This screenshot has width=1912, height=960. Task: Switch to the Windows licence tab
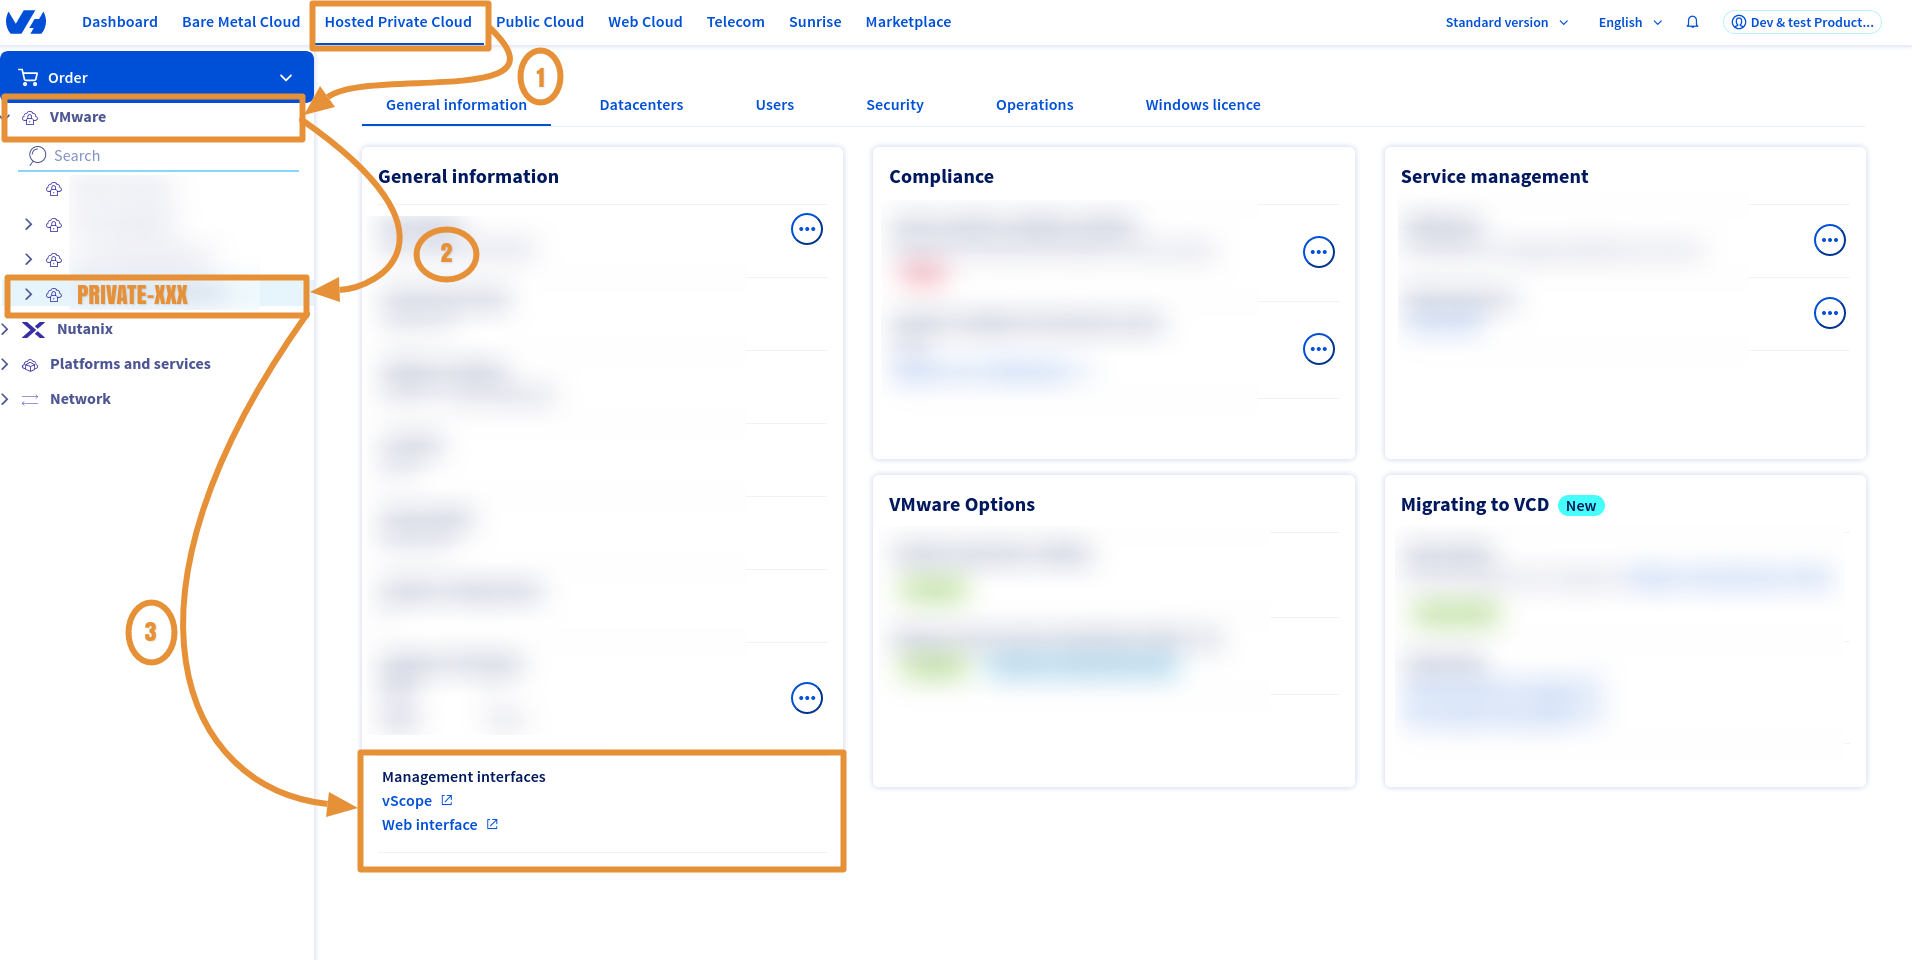[1203, 104]
